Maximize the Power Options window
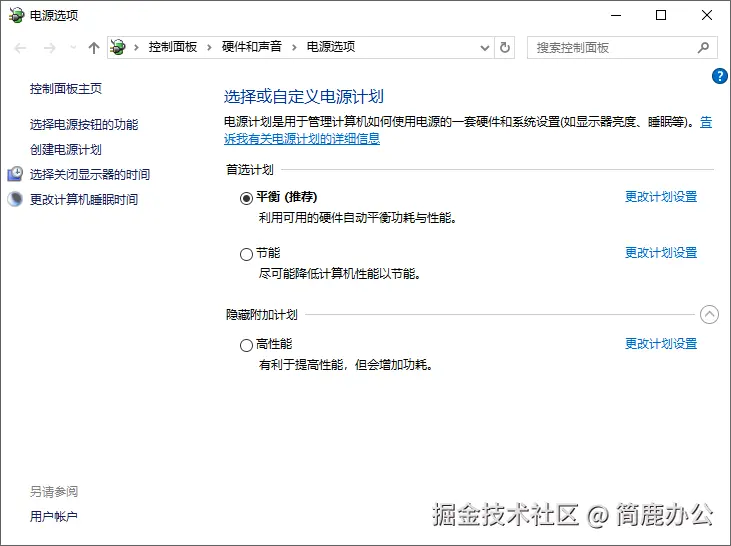The image size is (731, 546). coord(661,15)
